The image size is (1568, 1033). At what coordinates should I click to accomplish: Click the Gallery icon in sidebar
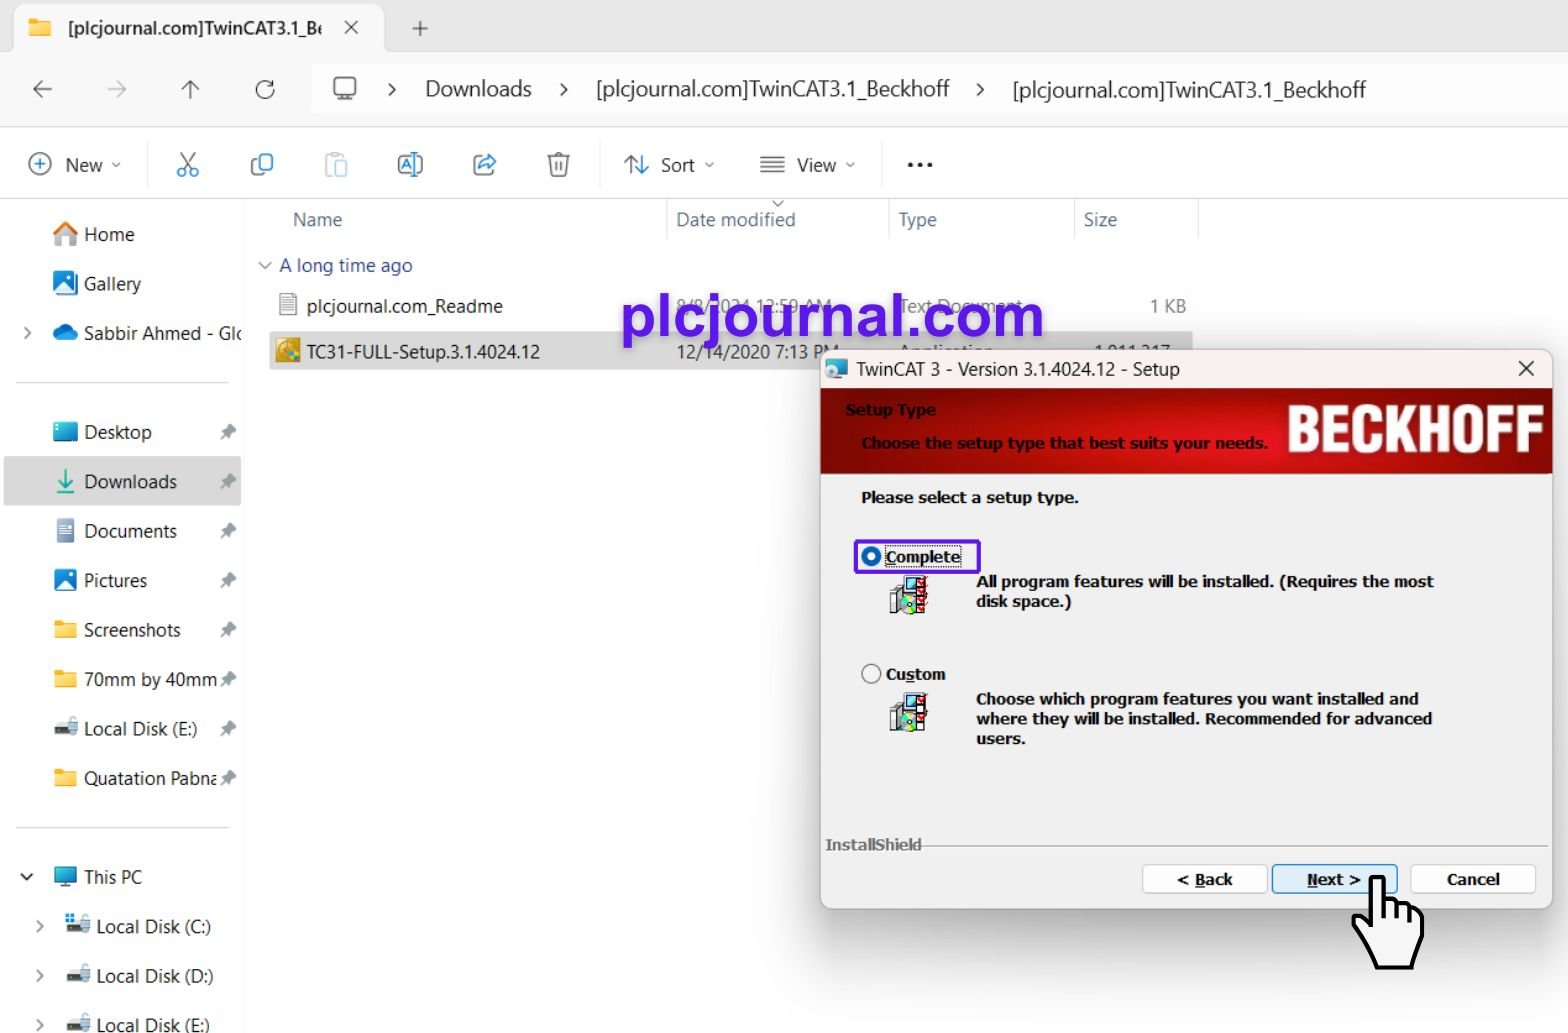point(65,283)
